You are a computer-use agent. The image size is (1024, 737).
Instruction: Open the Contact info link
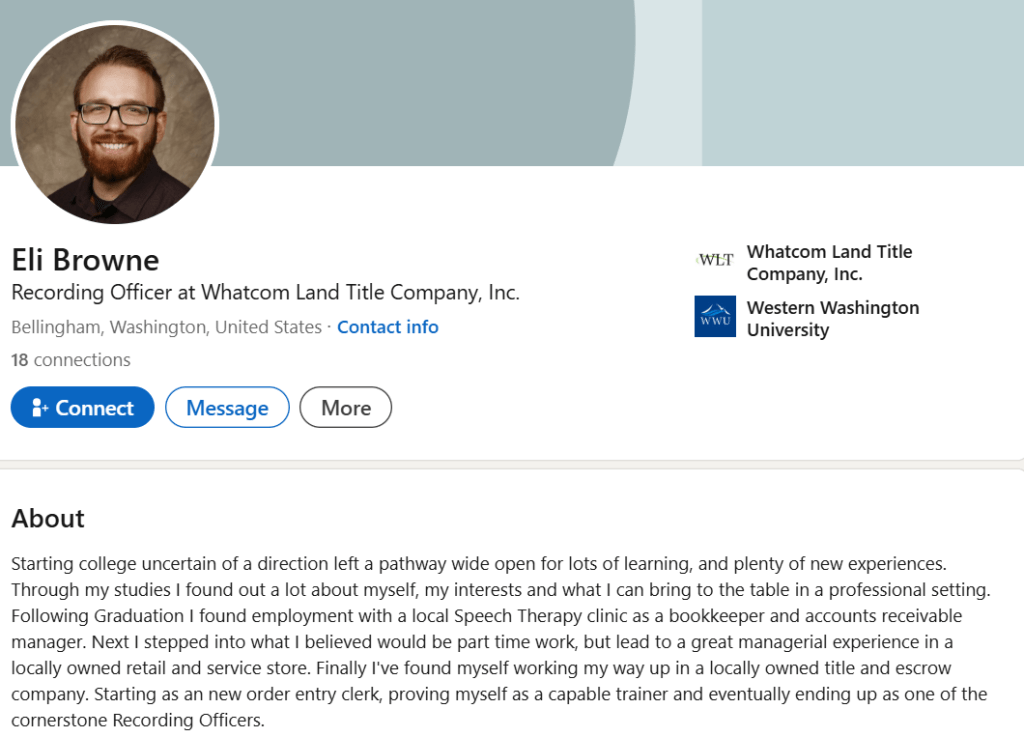pyautogui.click(x=388, y=327)
